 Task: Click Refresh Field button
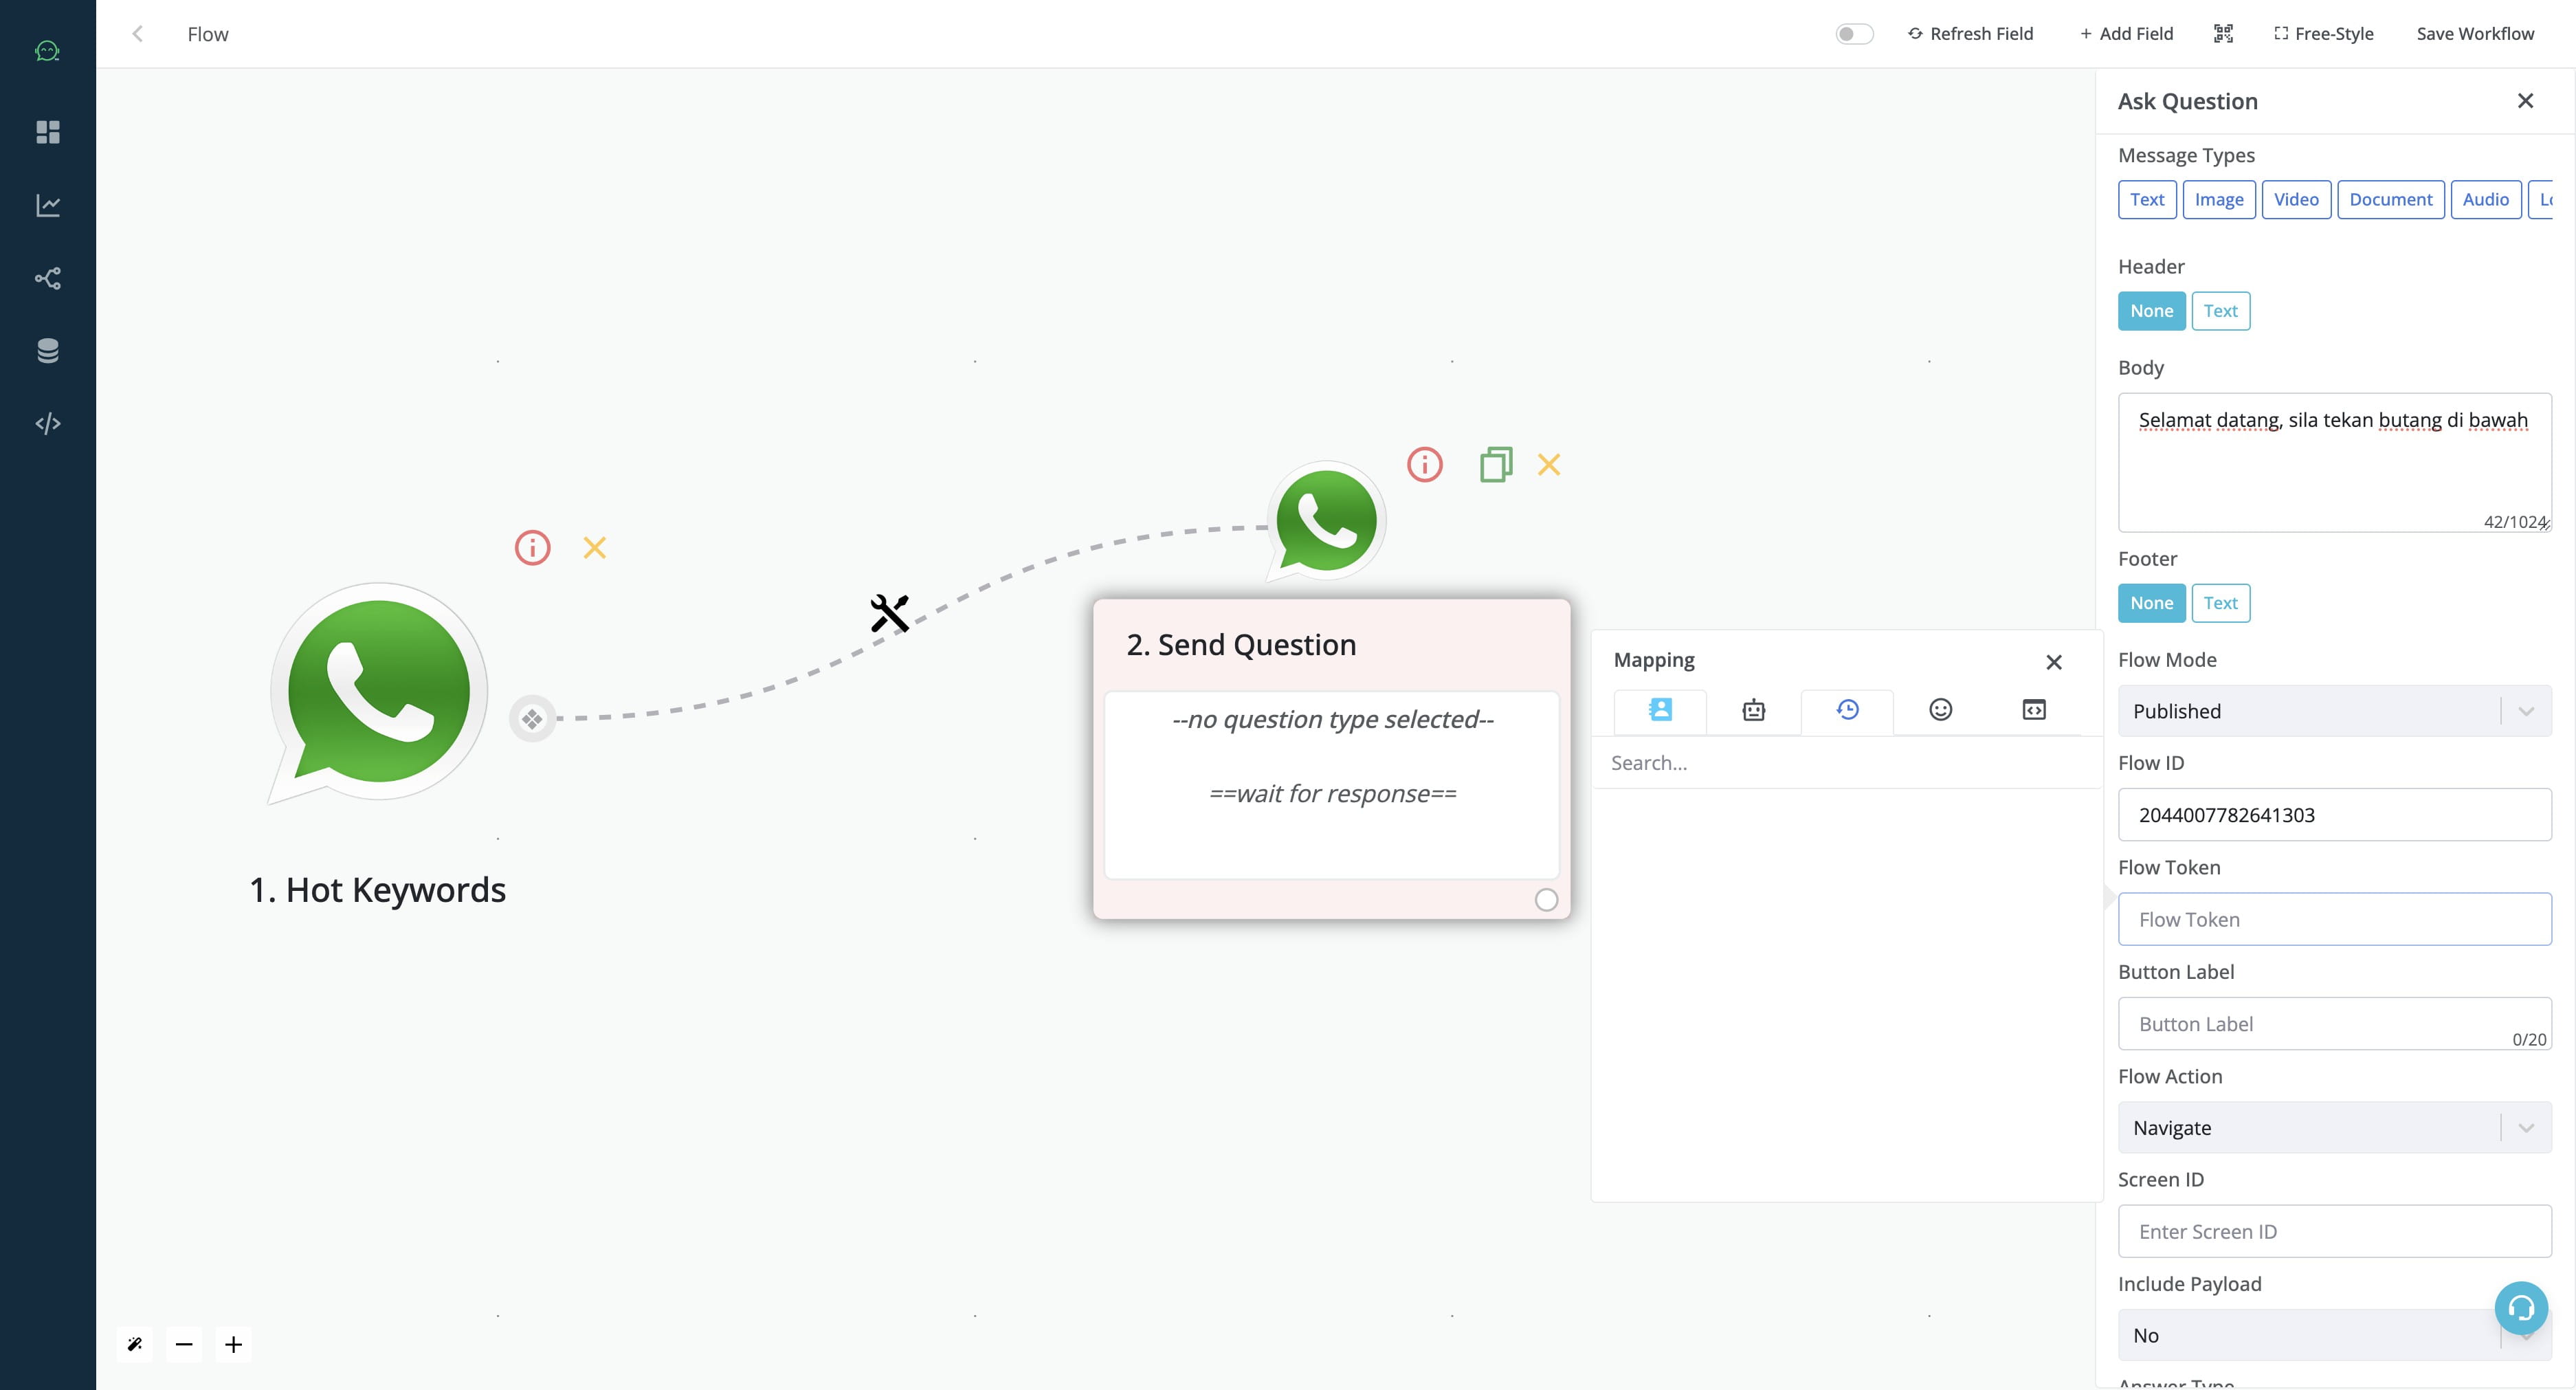[x=1970, y=34]
